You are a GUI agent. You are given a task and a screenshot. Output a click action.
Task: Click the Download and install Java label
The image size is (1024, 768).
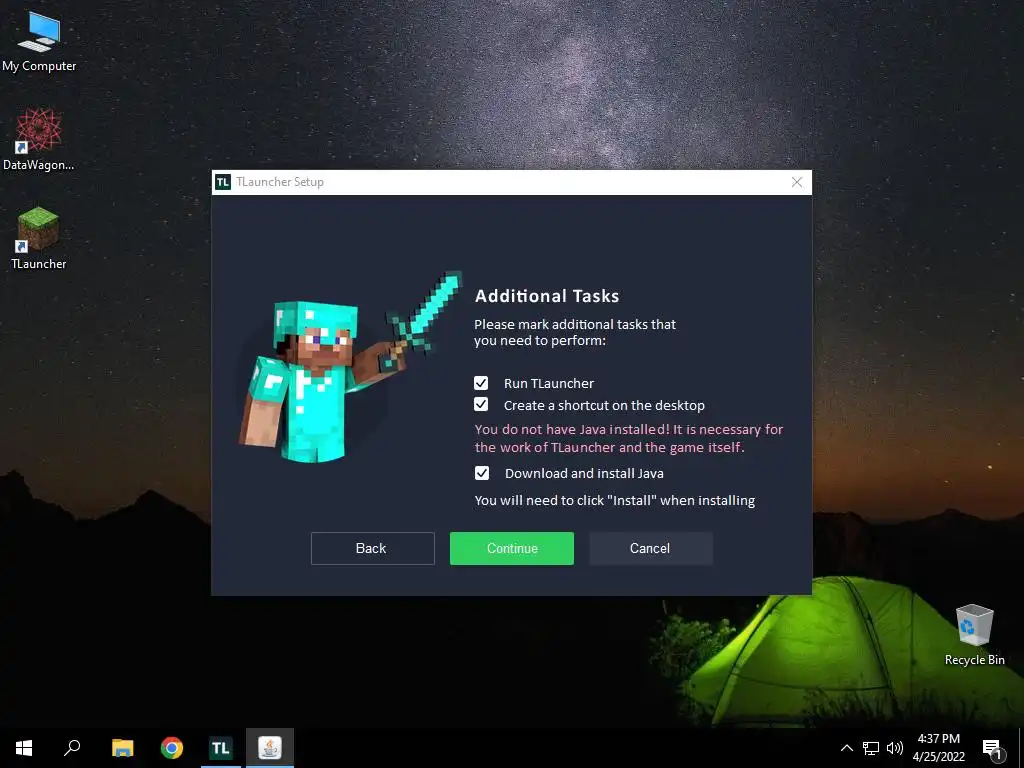point(584,473)
